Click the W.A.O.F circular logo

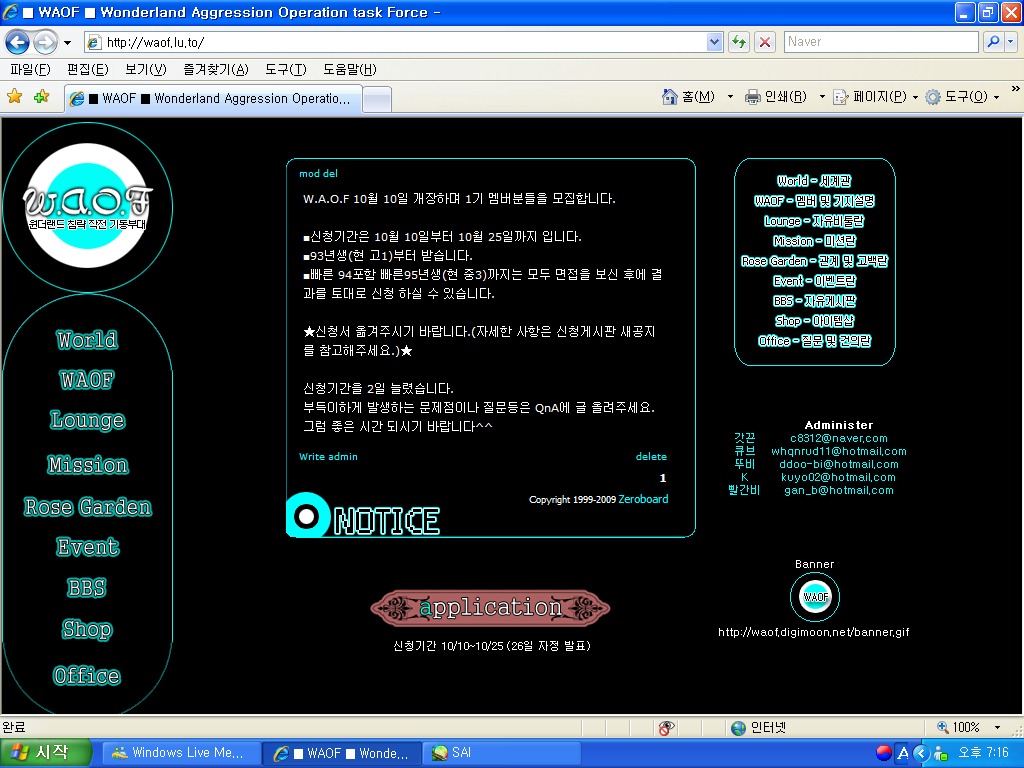[x=88, y=206]
